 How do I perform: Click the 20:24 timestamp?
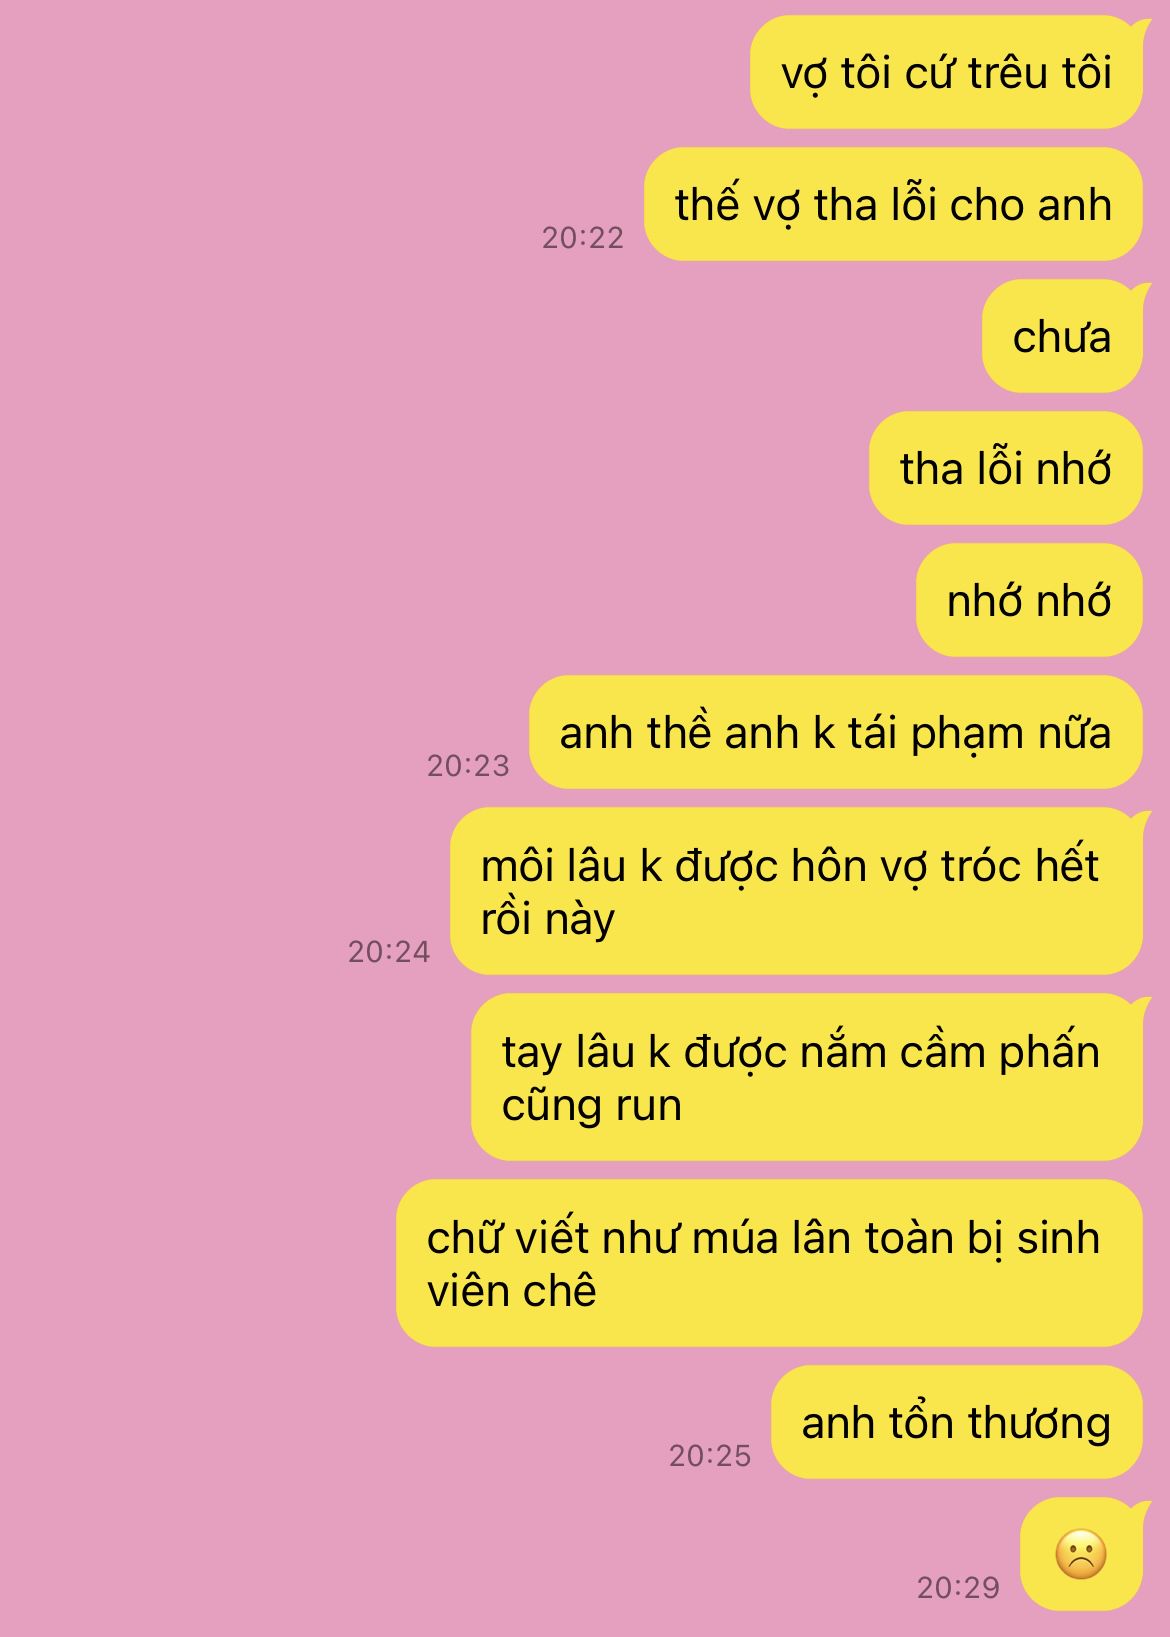coord(389,951)
